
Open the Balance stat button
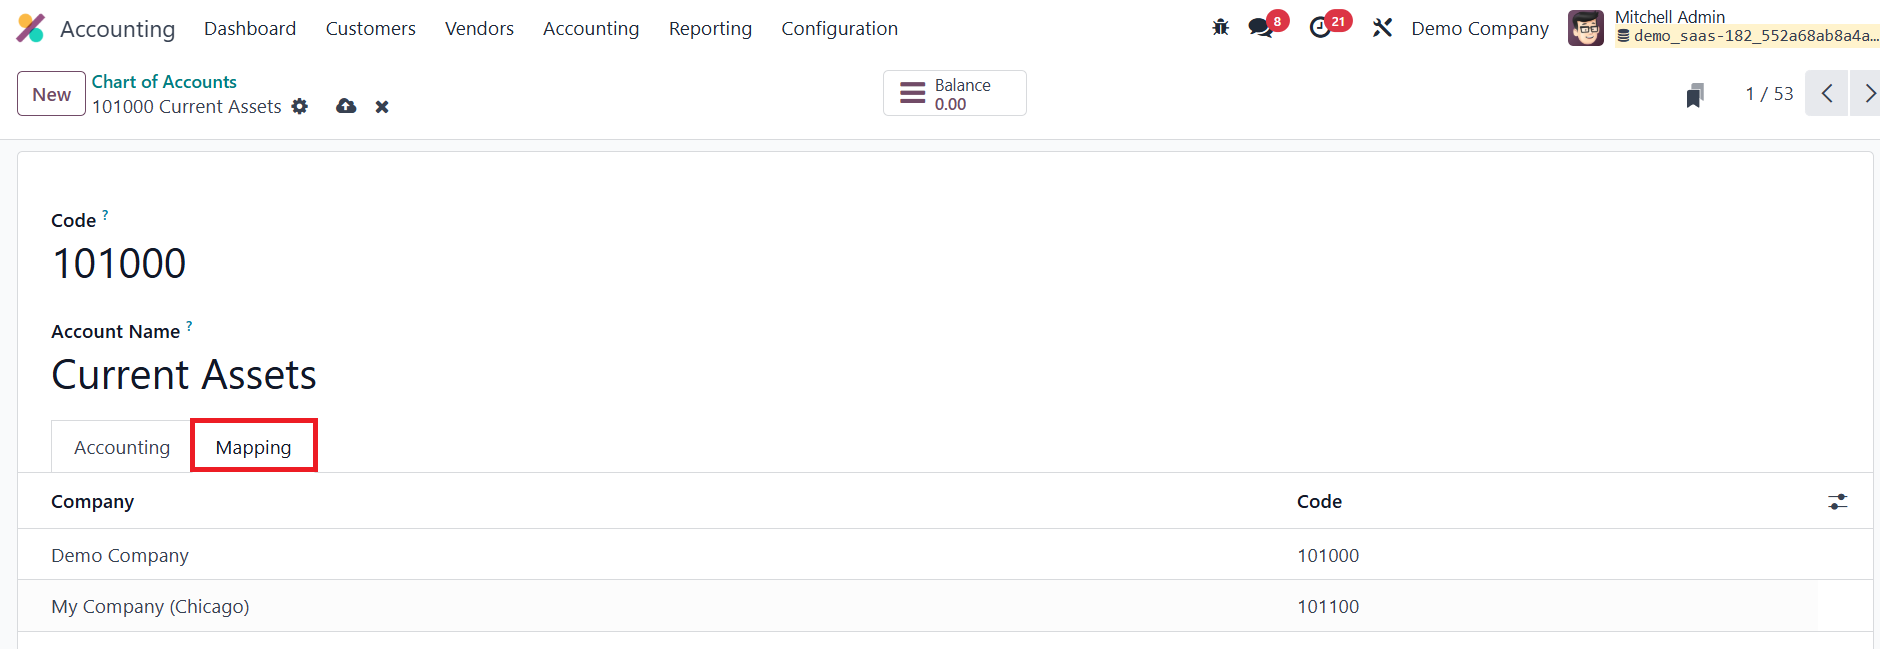pos(954,94)
